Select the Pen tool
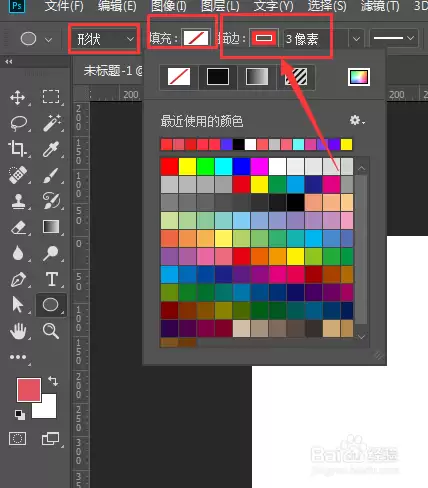This screenshot has height=488, width=428. [x=18, y=280]
